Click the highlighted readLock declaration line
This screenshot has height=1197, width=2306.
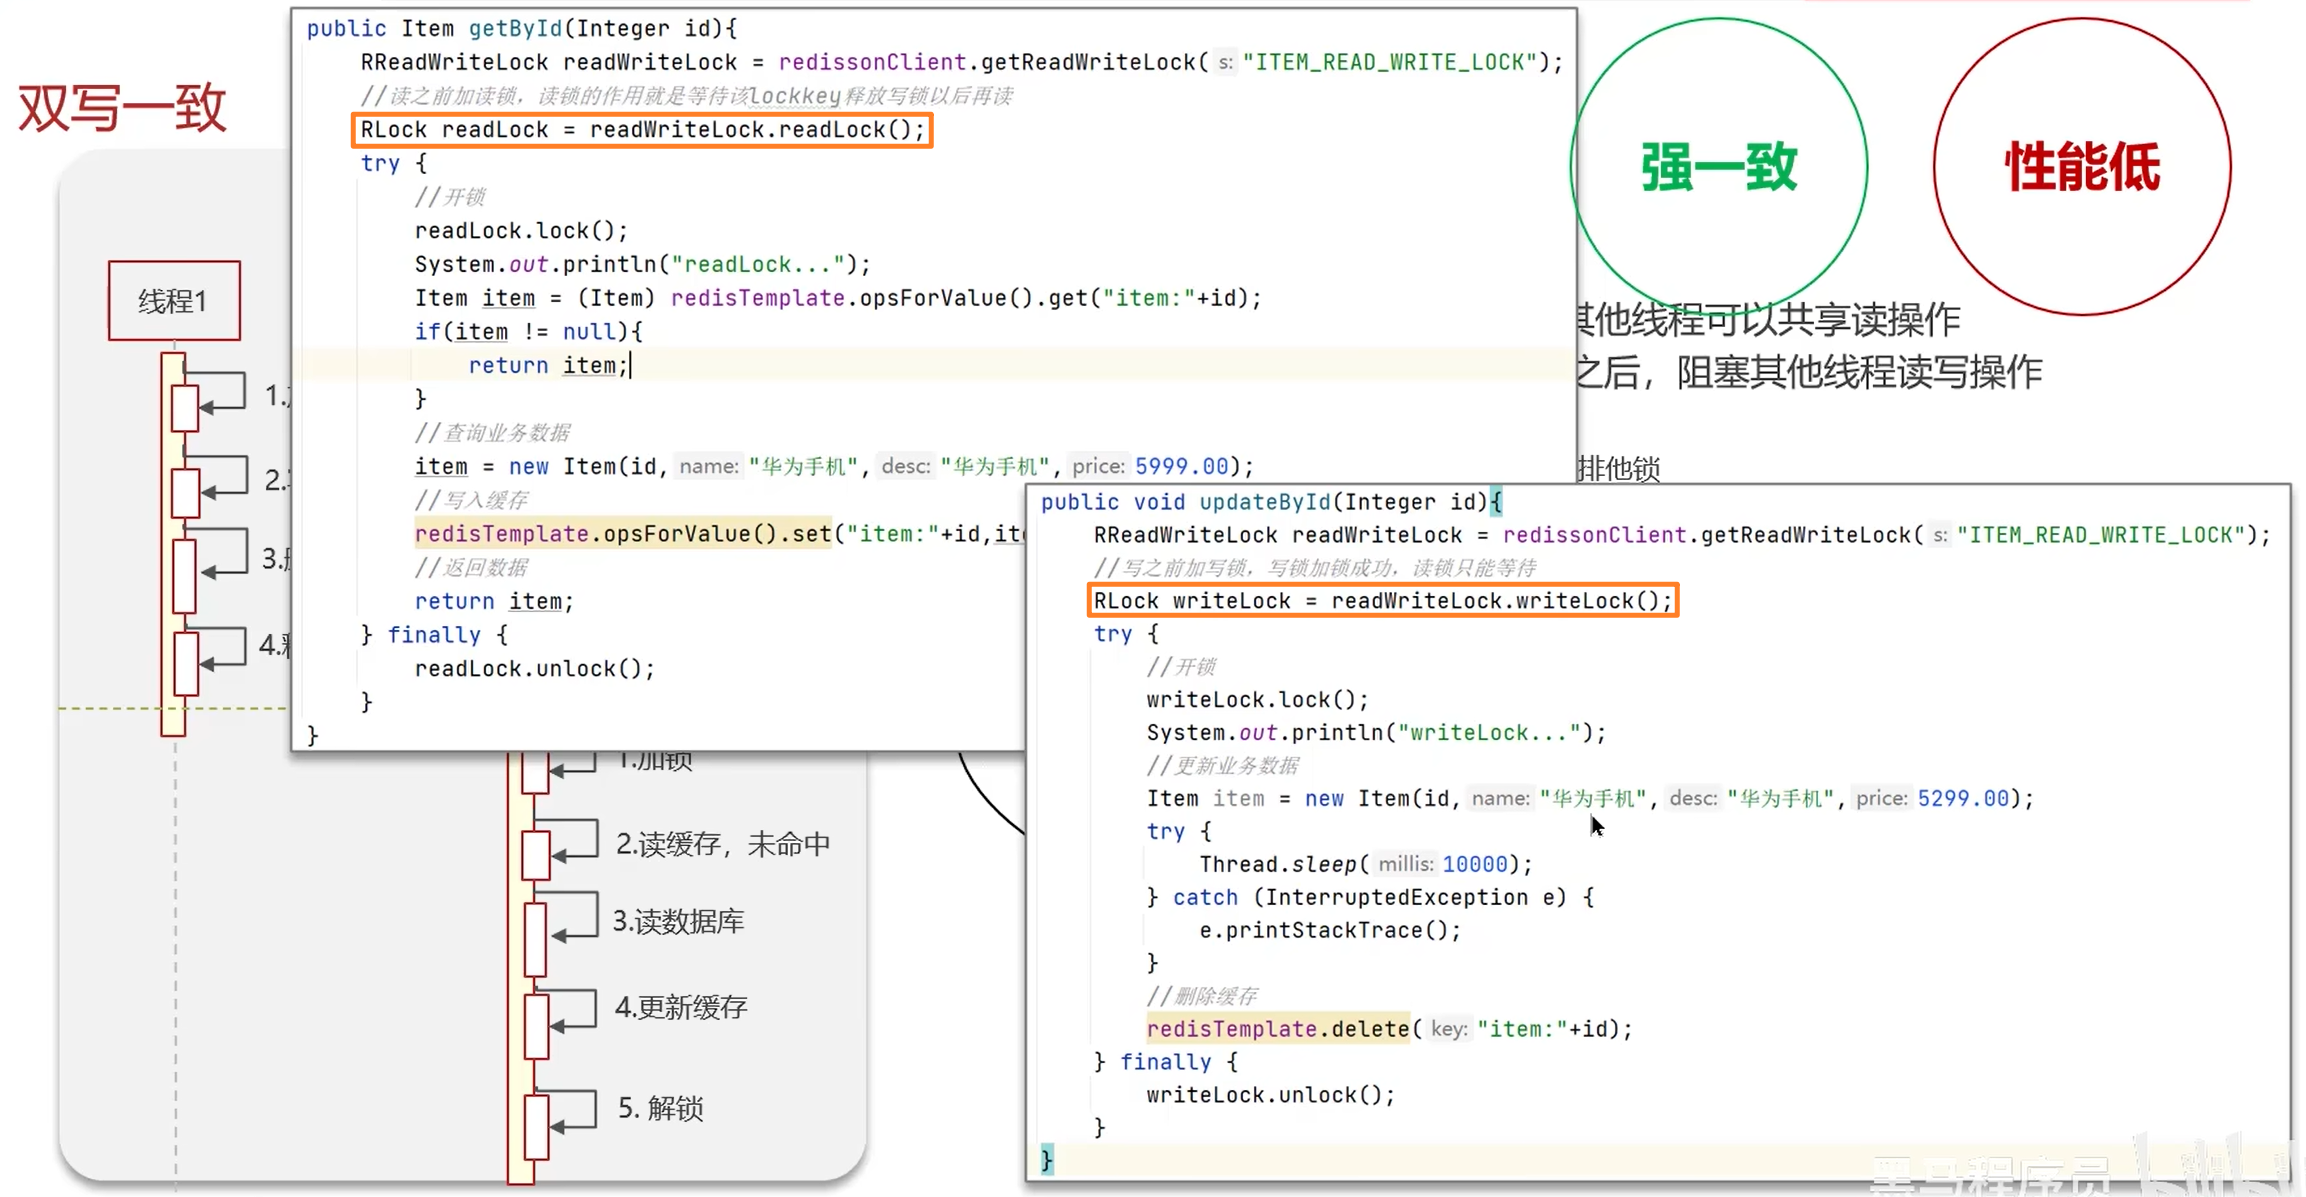[642, 130]
